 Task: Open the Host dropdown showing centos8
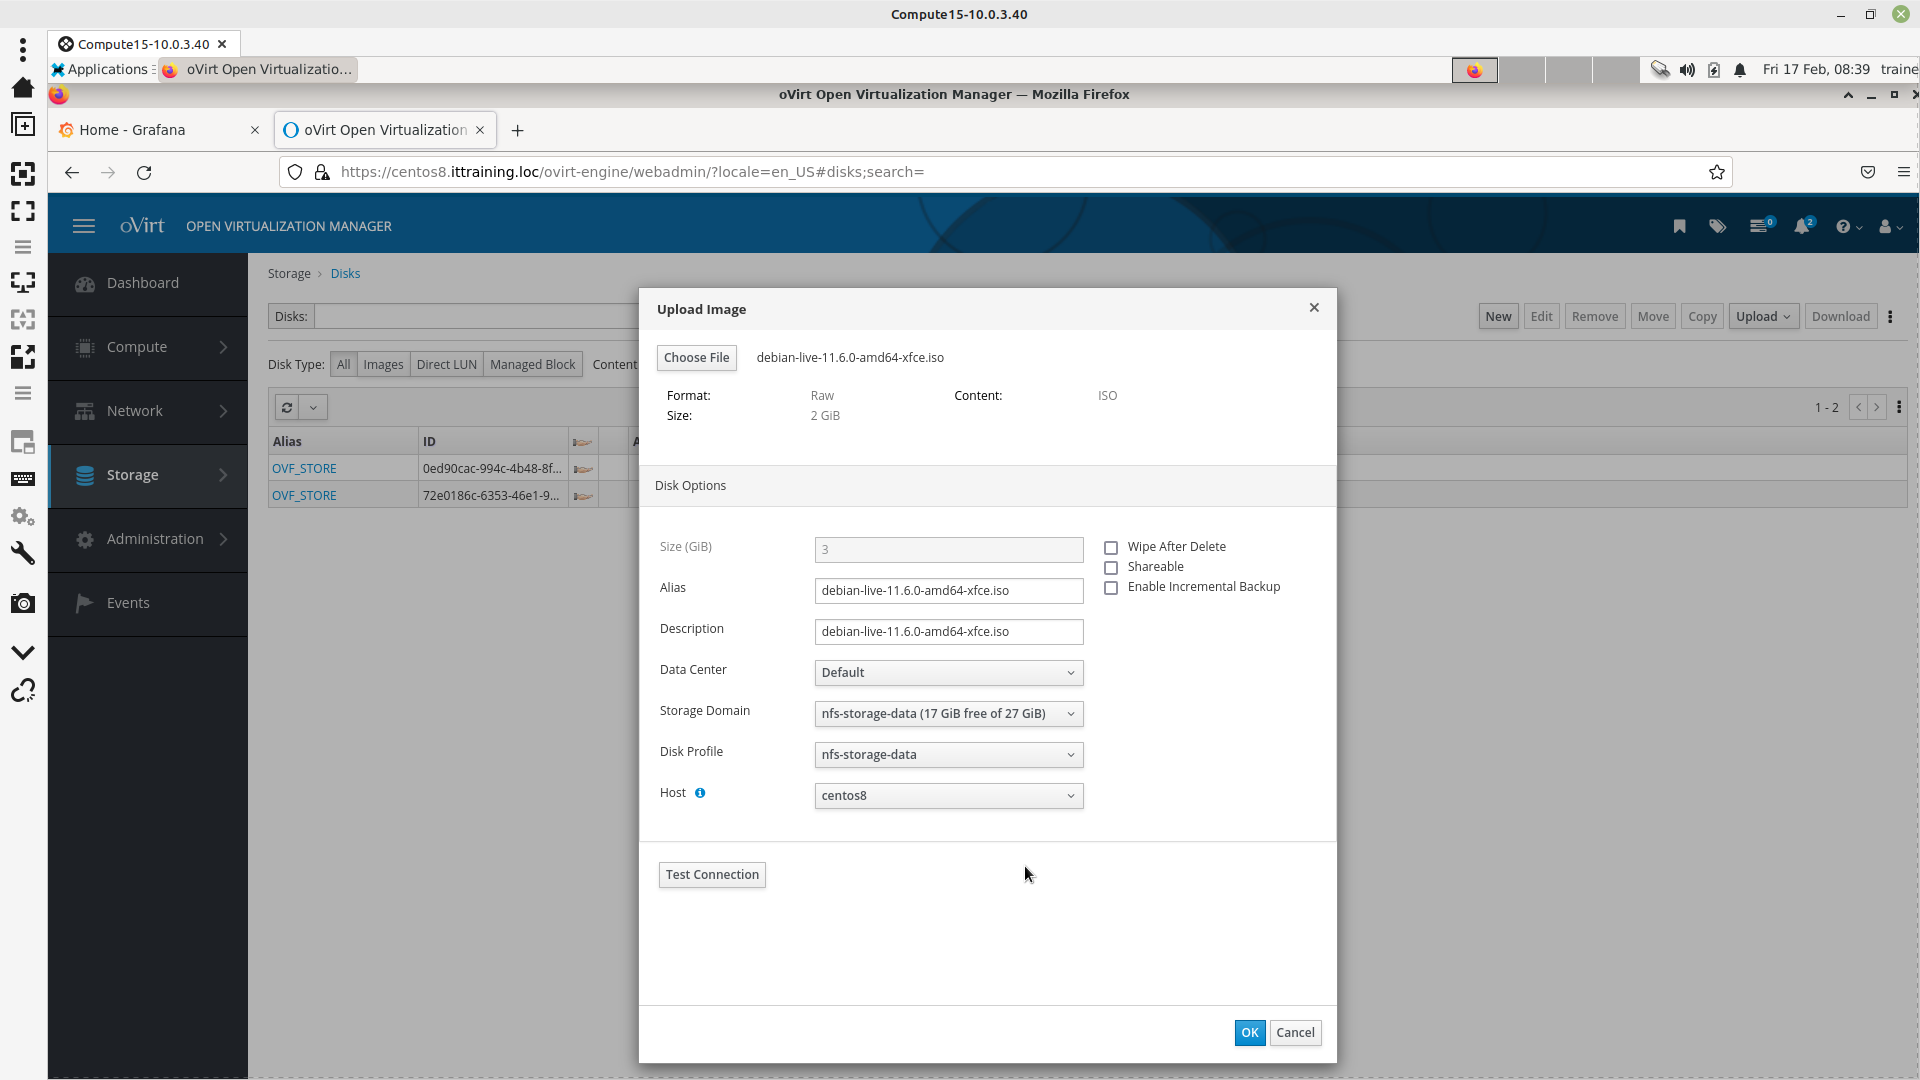tap(948, 796)
